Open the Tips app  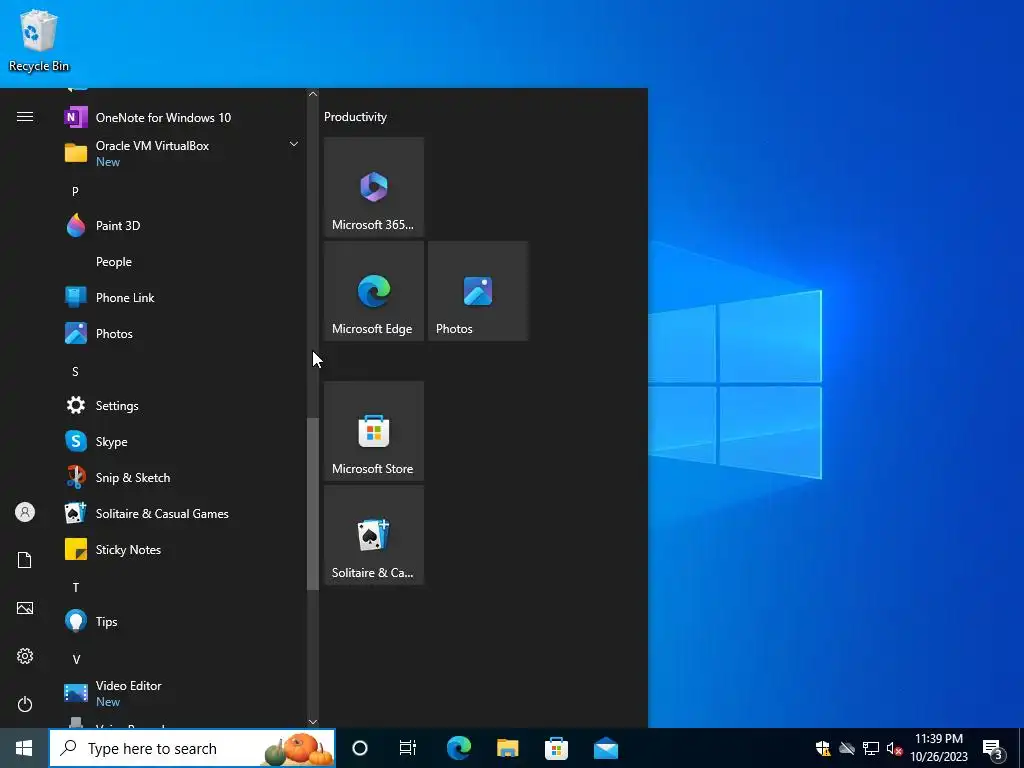tap(183, 621)
